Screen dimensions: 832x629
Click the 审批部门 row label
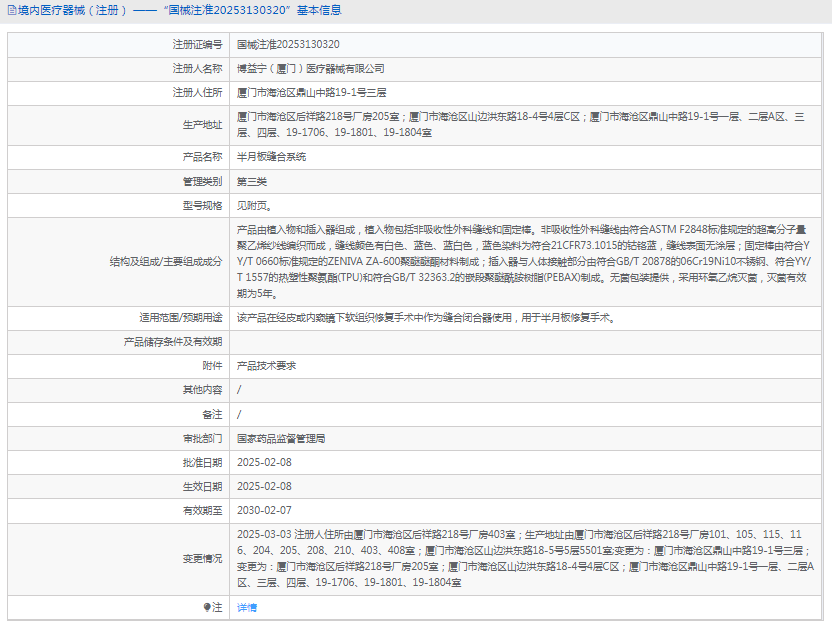click(x=203, y=438)
